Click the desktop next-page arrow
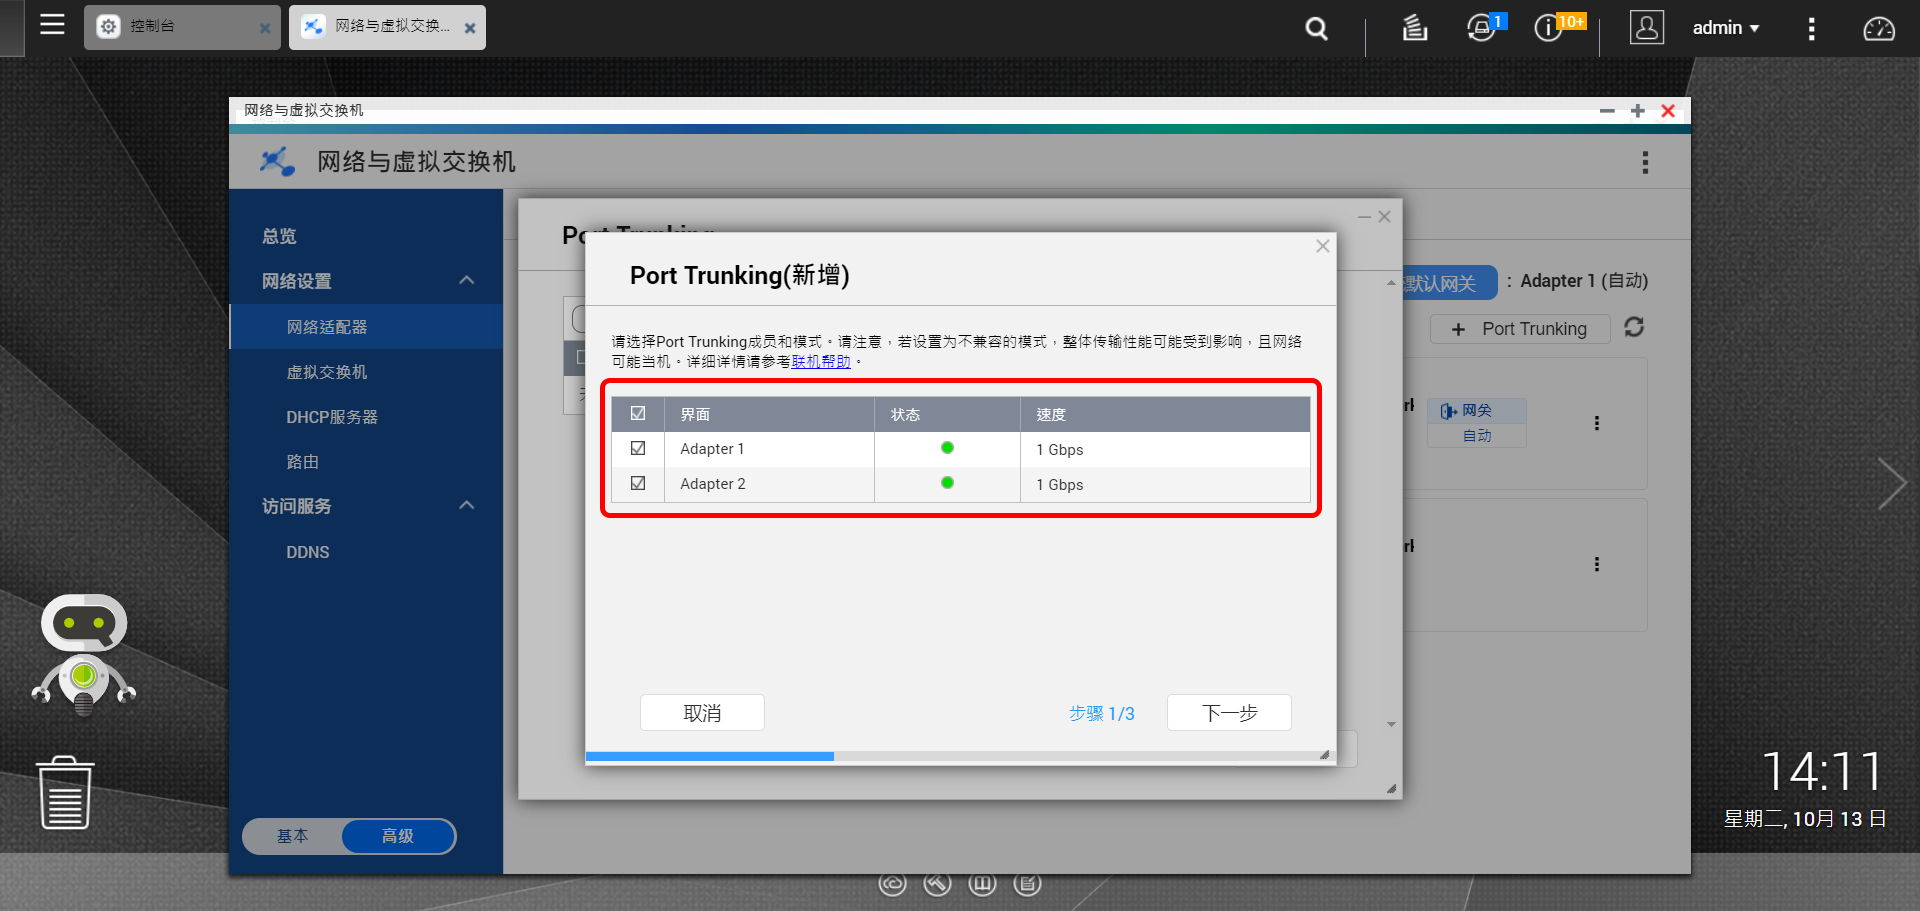This screenshot has height=911, width=1920. click(x=1891, y=484)
